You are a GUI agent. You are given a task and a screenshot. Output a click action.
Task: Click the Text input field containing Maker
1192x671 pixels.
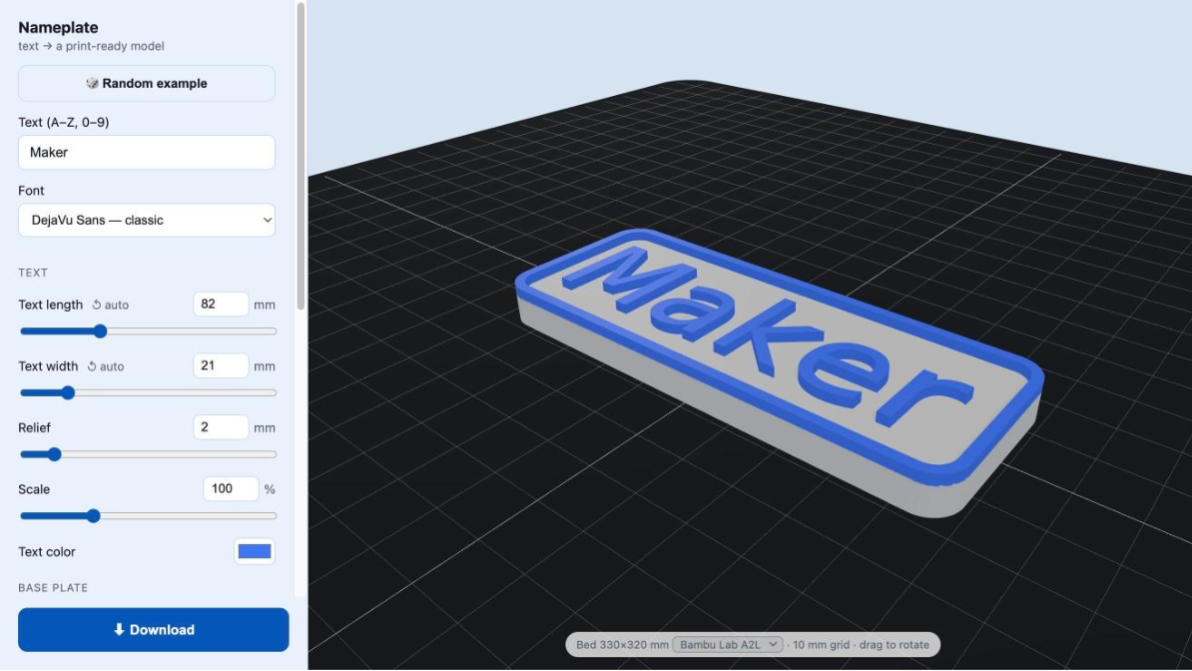tap(147, 152)
